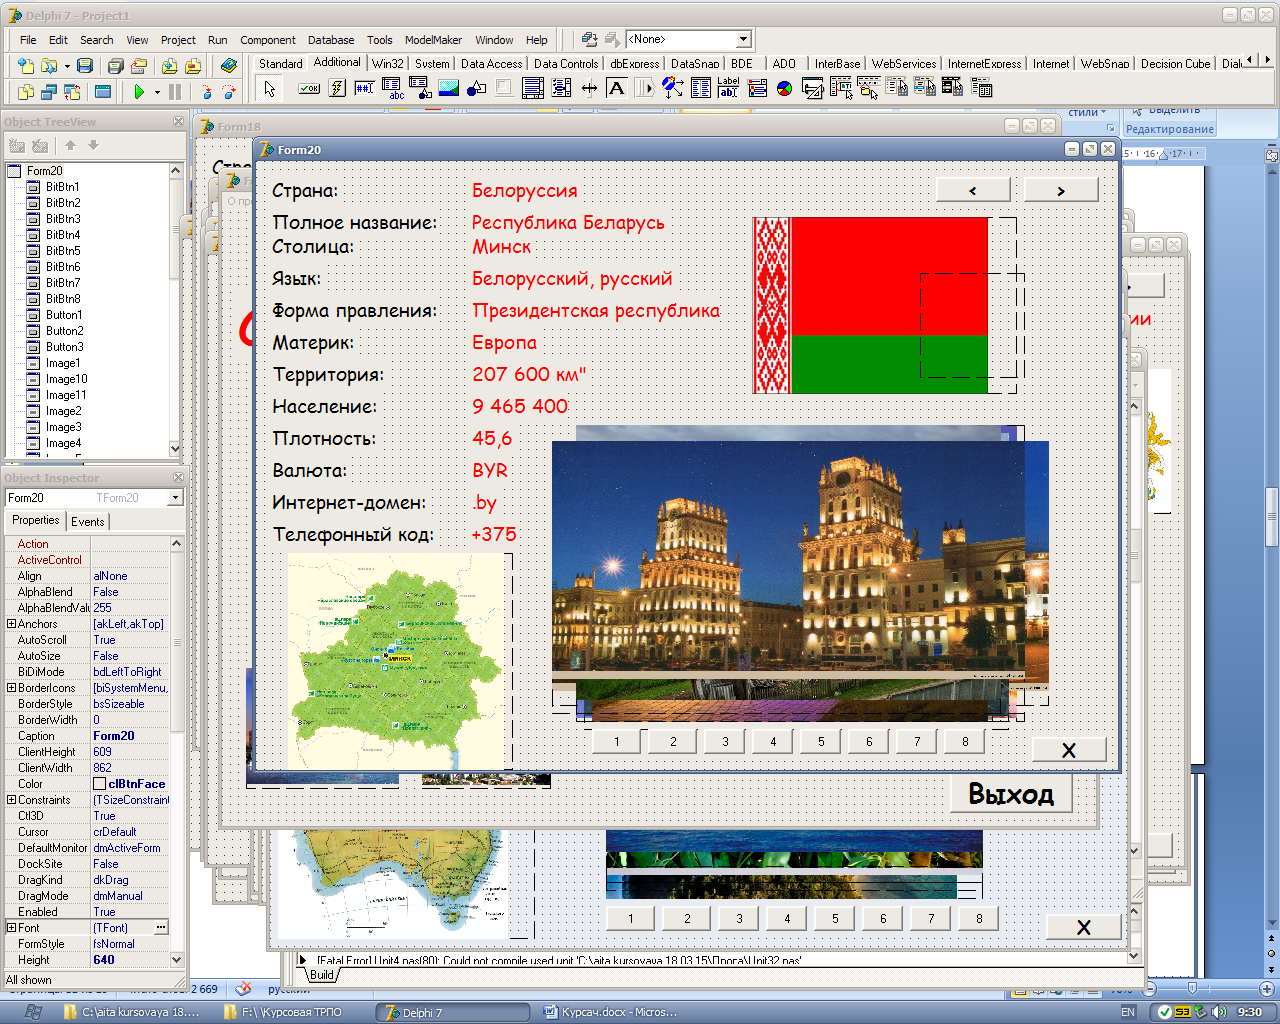Image resolution: width=1280 pixels, height=1024 pixels.
Task: Click the Выход button
Action: 1010,794
